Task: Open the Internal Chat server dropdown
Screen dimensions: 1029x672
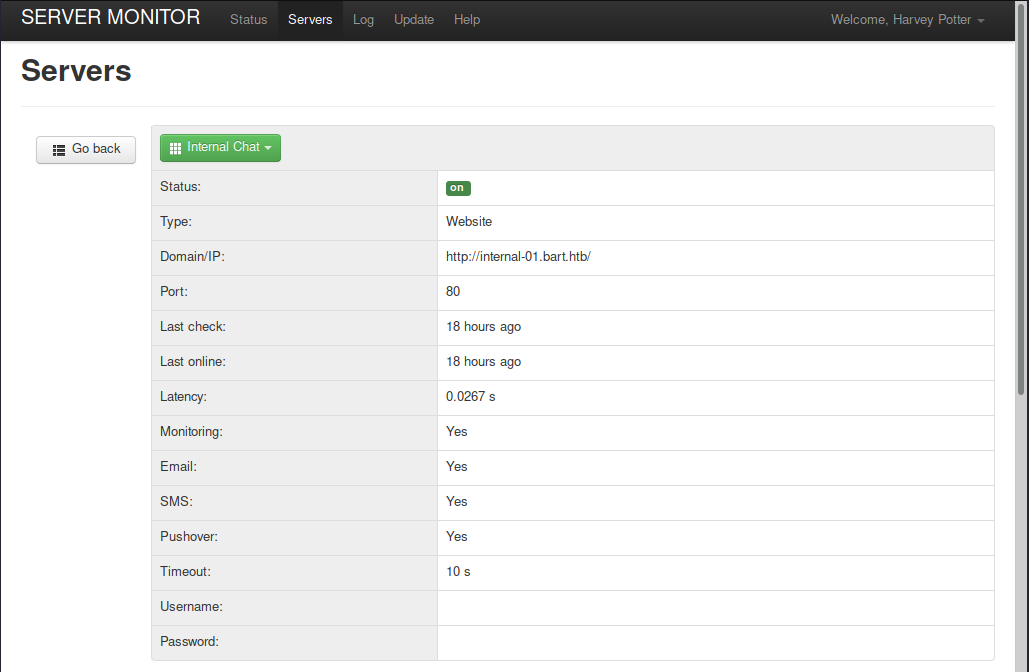Action: 220,147
